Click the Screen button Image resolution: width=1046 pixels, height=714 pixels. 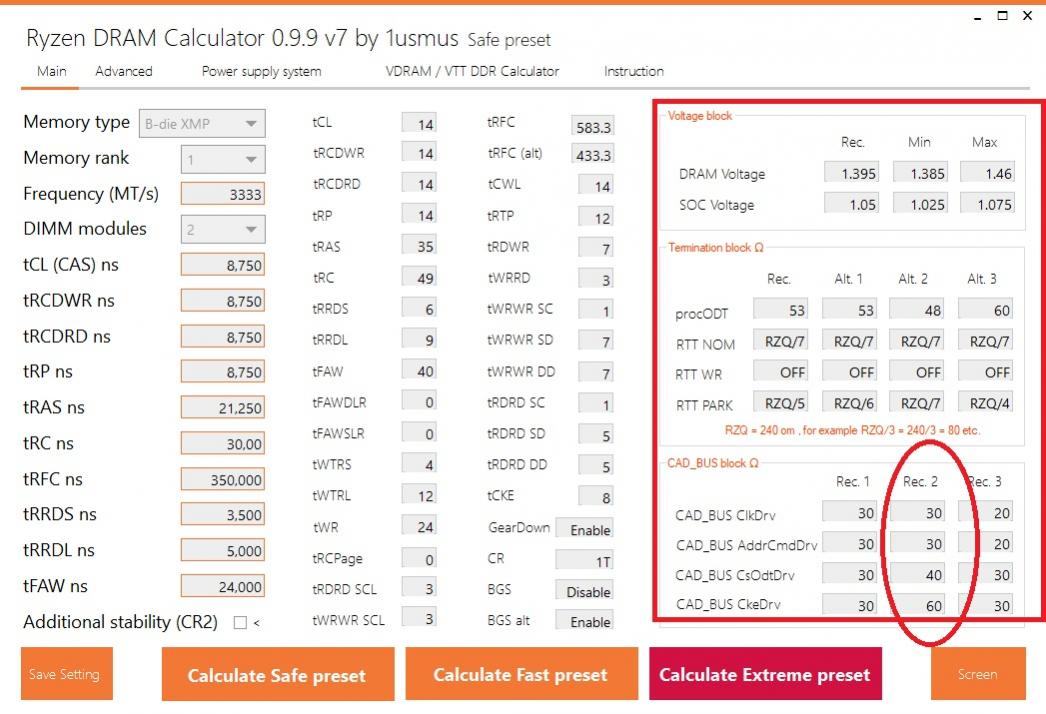[978, 674]
